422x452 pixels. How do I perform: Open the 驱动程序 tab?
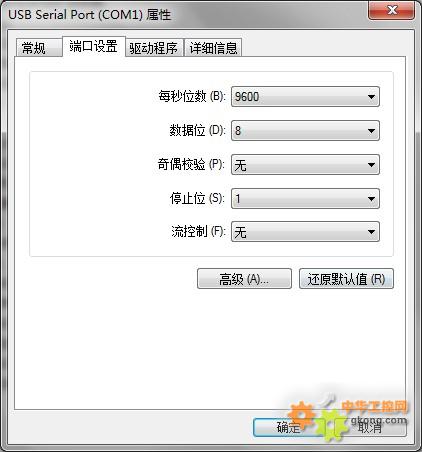[154, 48]
